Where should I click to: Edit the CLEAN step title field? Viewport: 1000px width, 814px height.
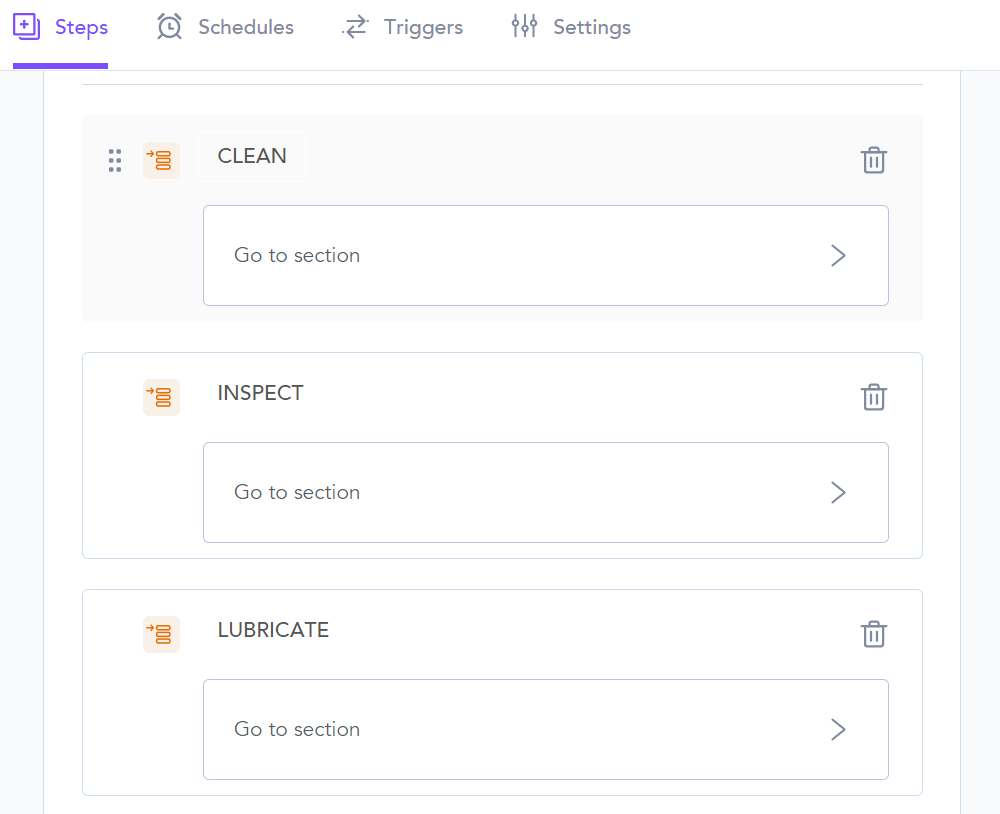252,156
